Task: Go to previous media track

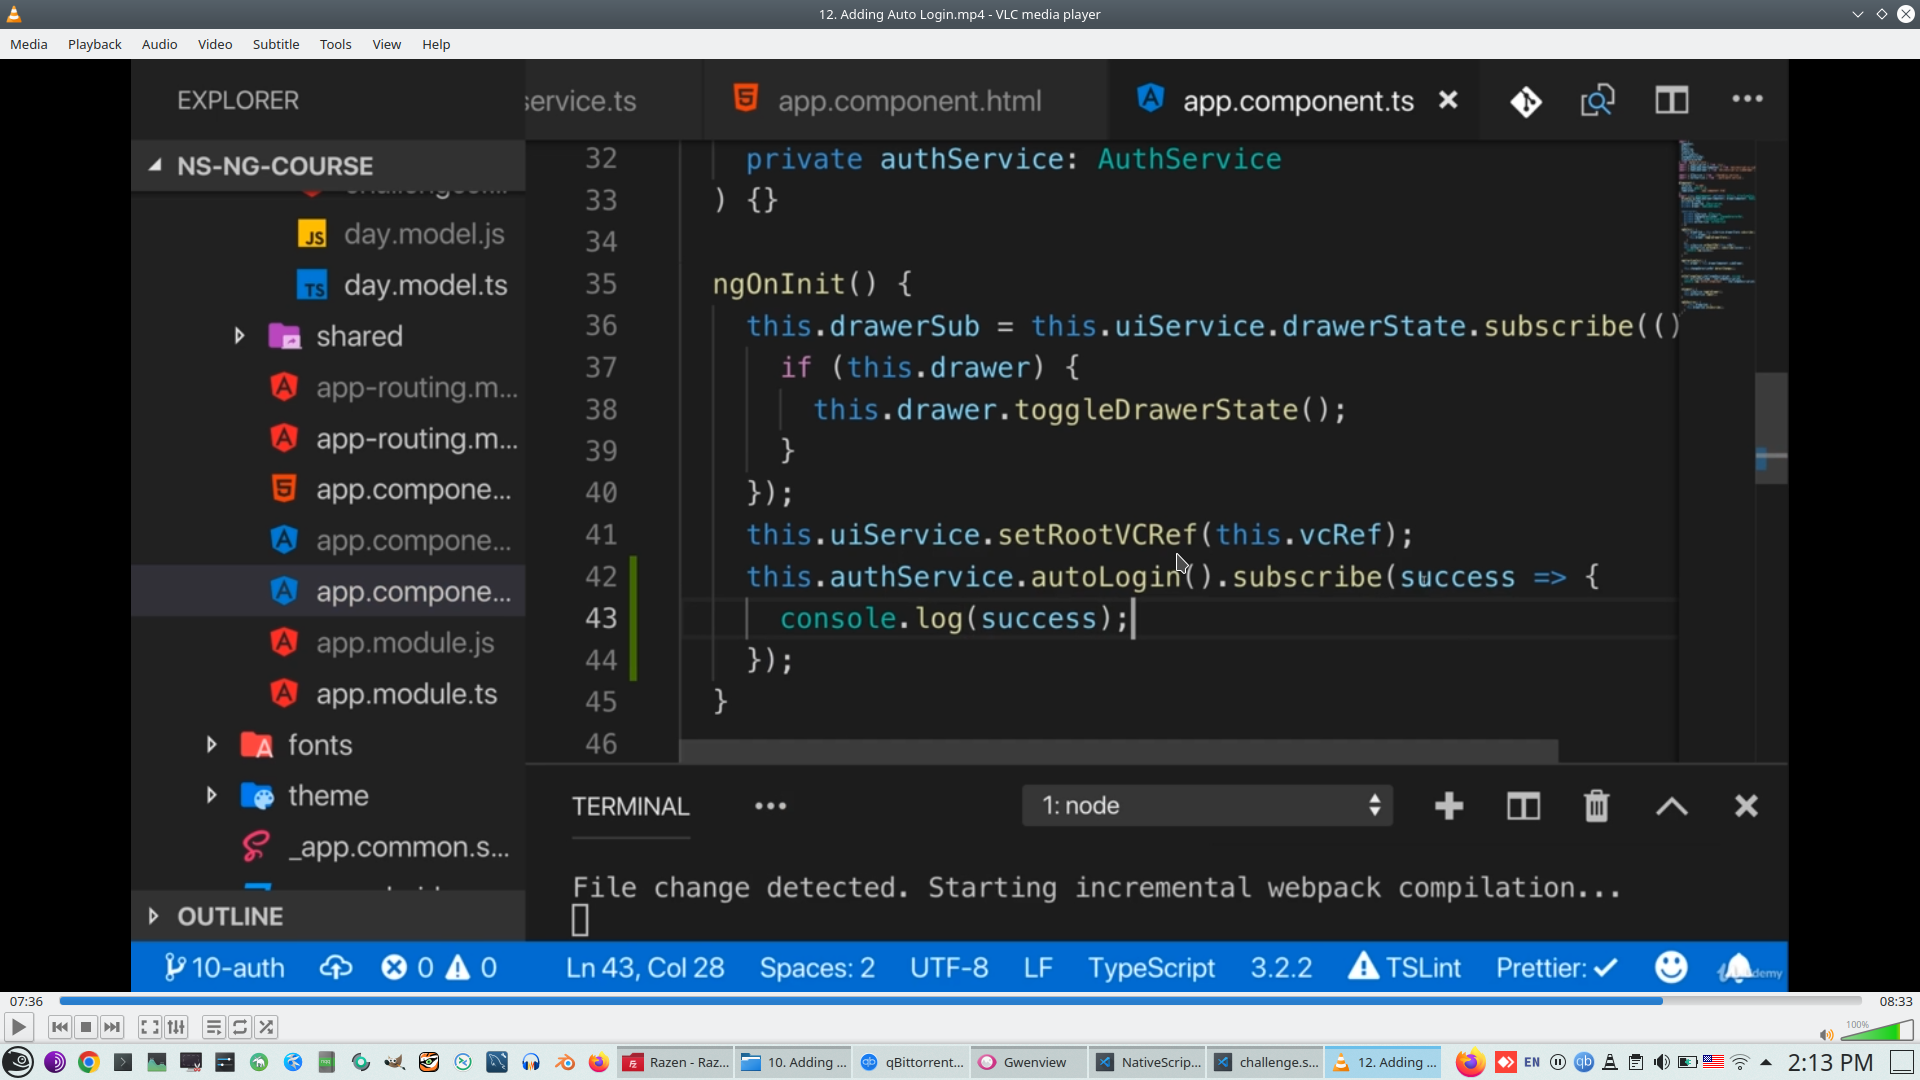Action: (60, 1027)
